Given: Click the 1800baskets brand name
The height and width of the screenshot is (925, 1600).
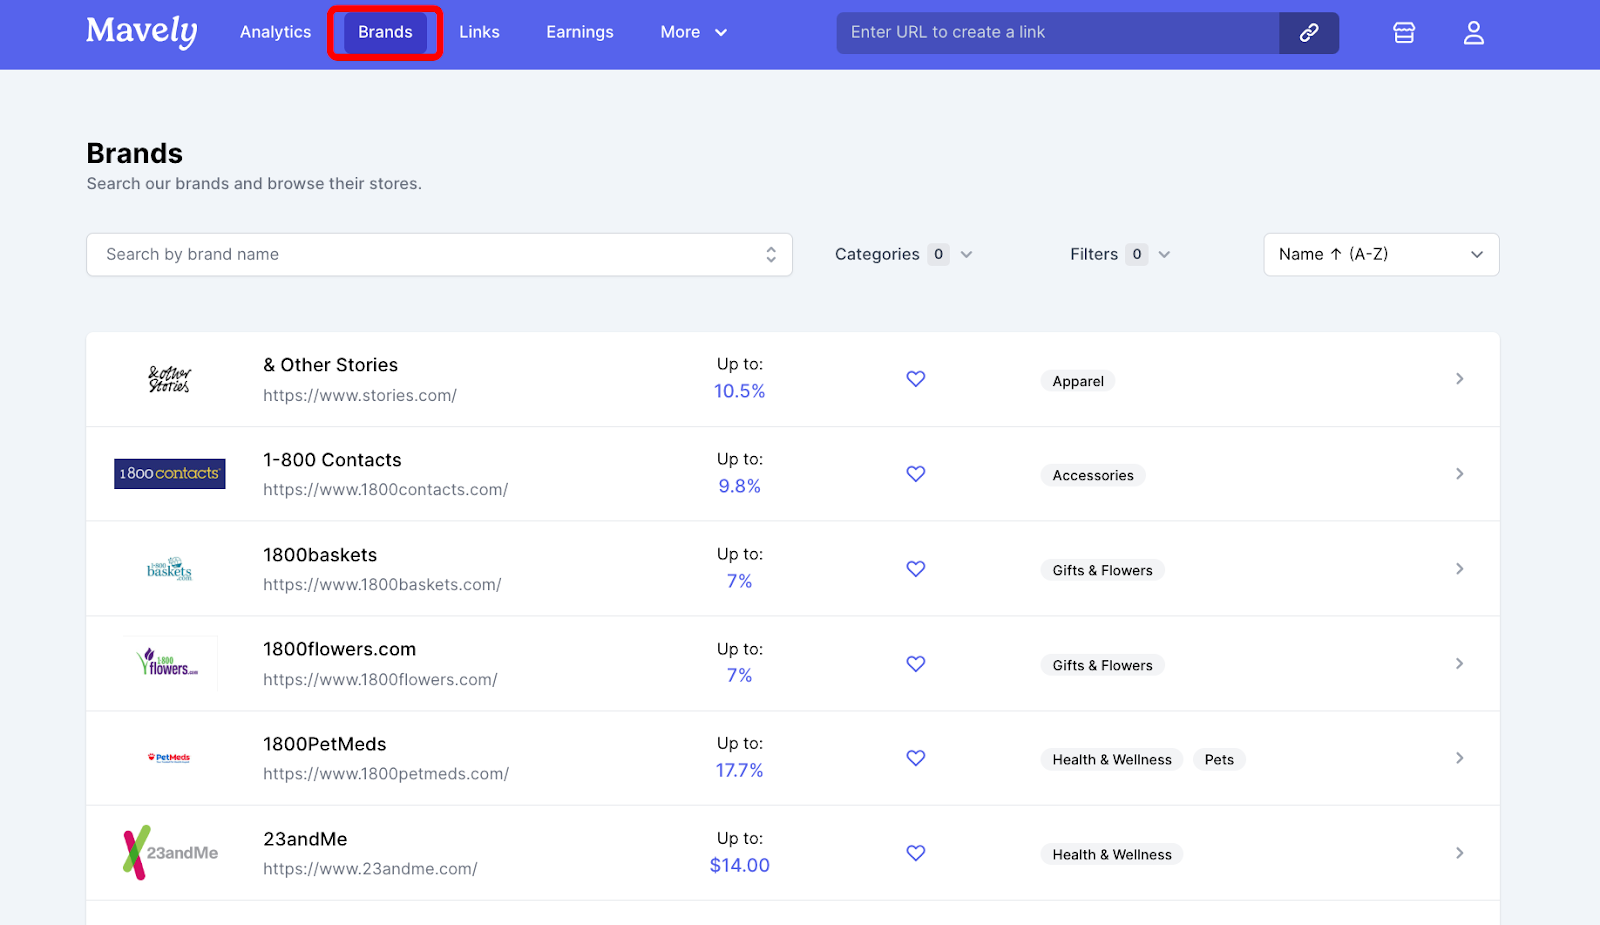Looking at the screenshot, I should pos(320,555).
